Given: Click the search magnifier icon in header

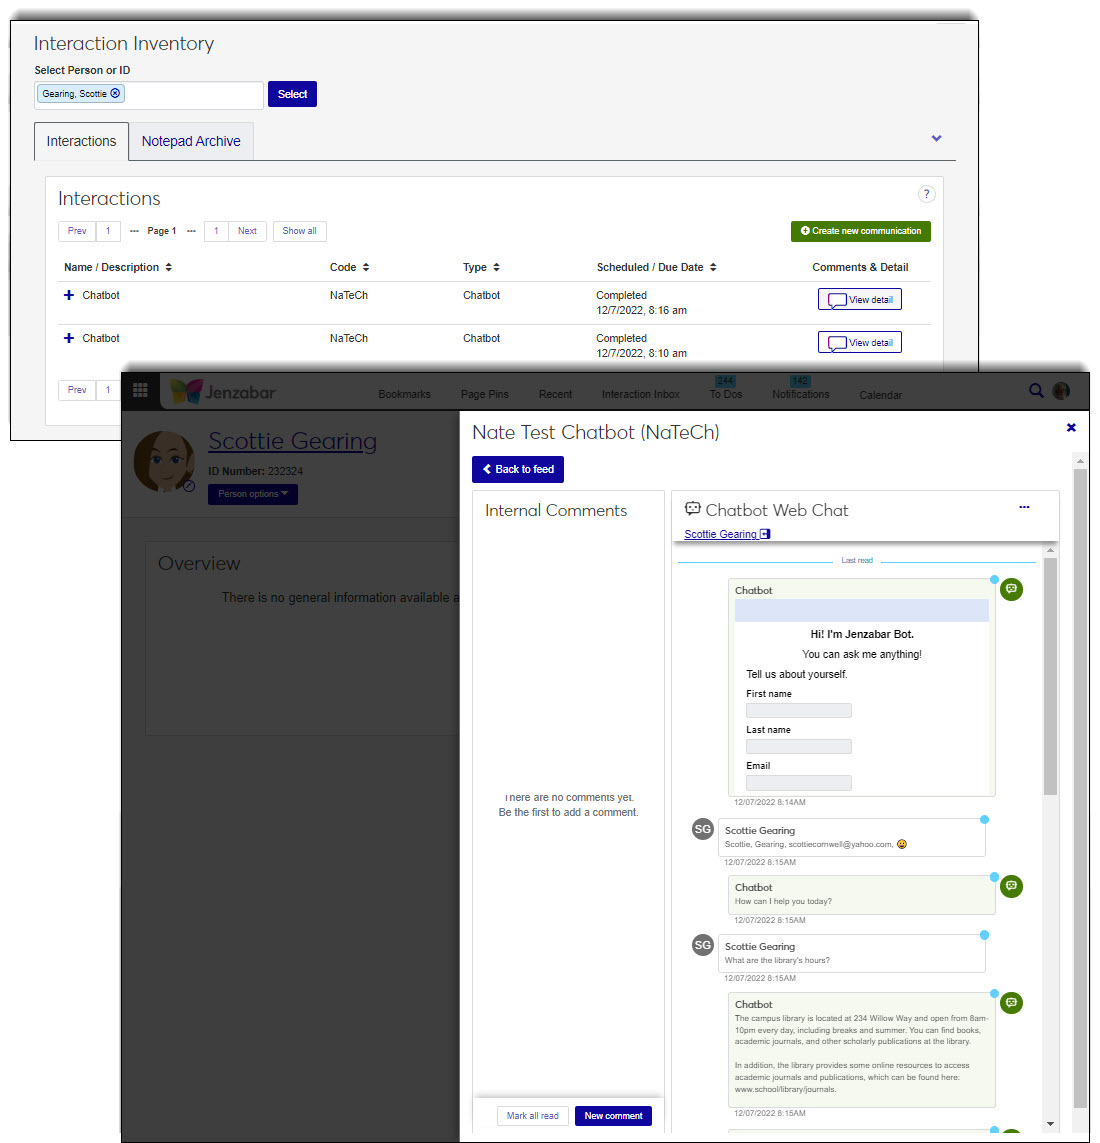Looking at the screenshot, I should coord(1036,391).
